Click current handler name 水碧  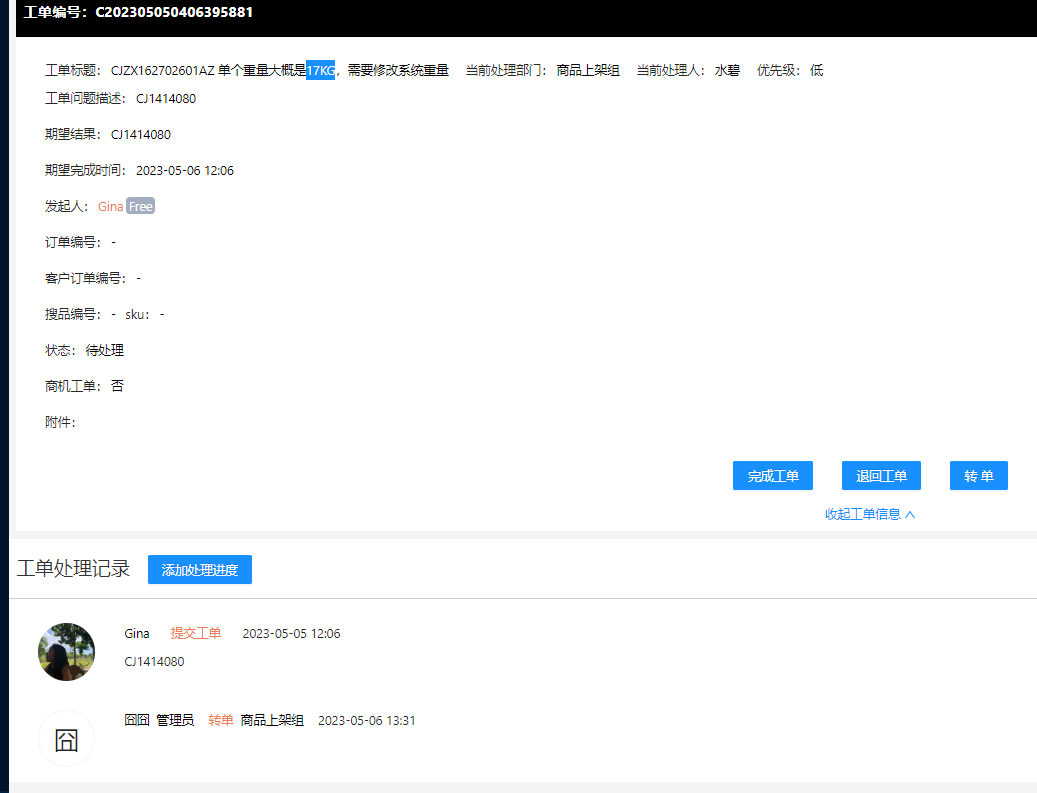click(x=727, y=70)
